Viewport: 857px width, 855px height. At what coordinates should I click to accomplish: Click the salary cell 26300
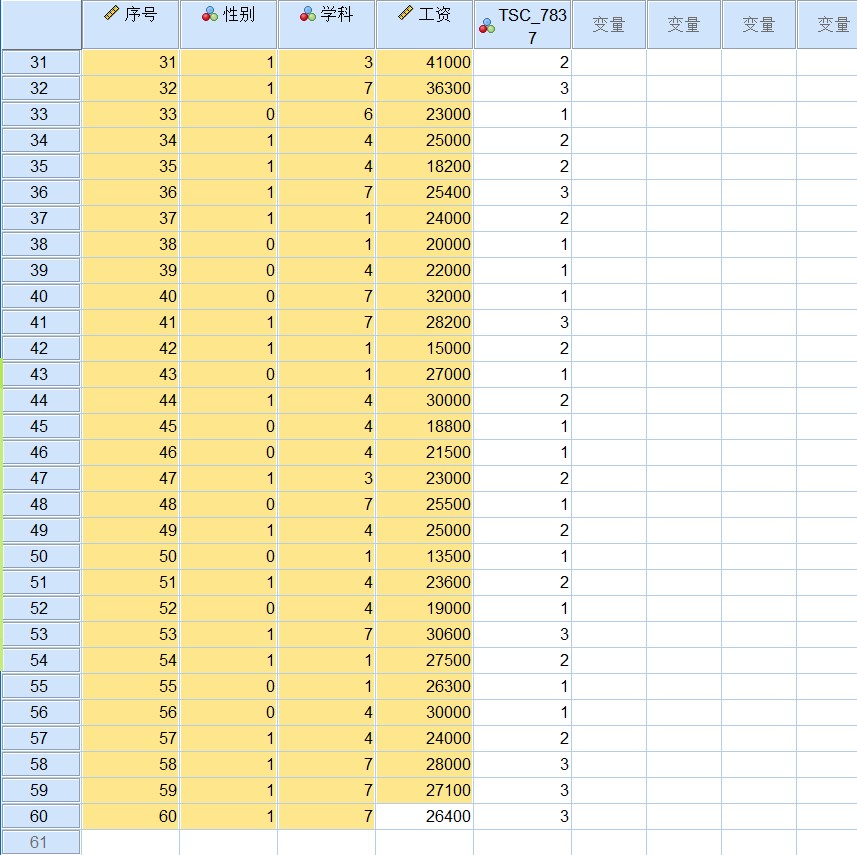pos(424,686)
